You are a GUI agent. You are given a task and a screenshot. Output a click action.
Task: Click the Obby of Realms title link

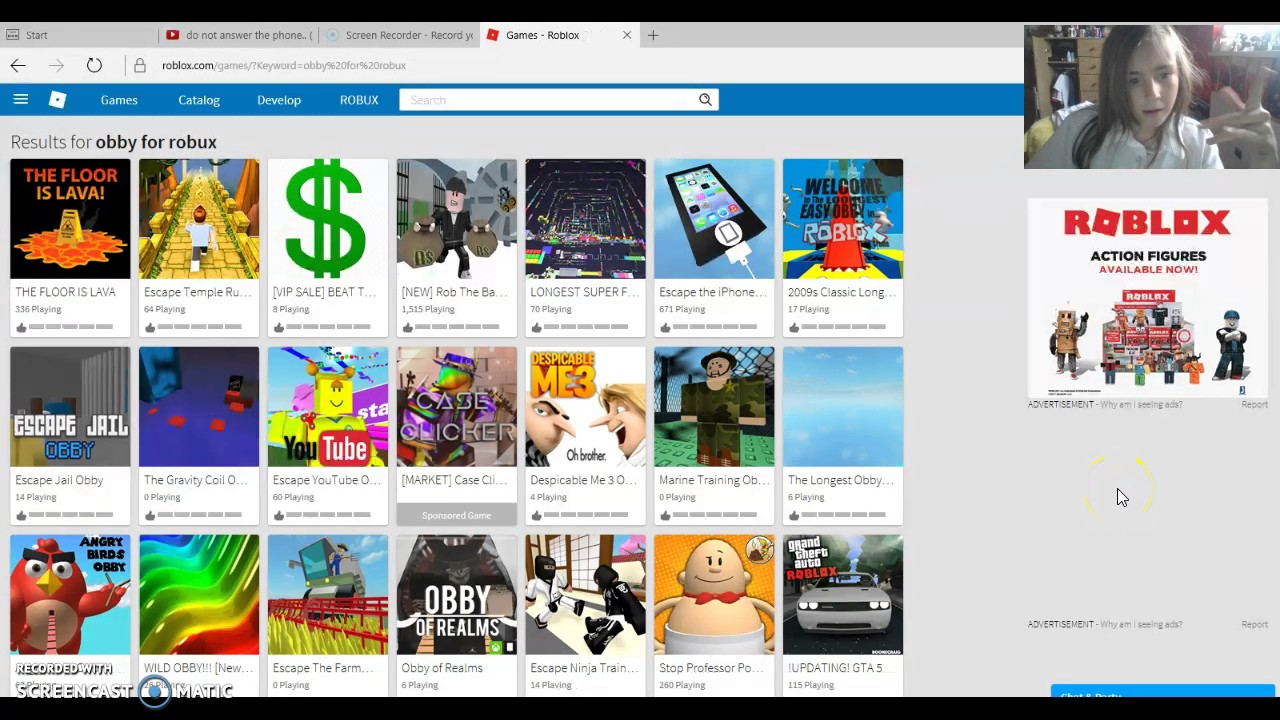pyautogui.click(x=442, y=668)
